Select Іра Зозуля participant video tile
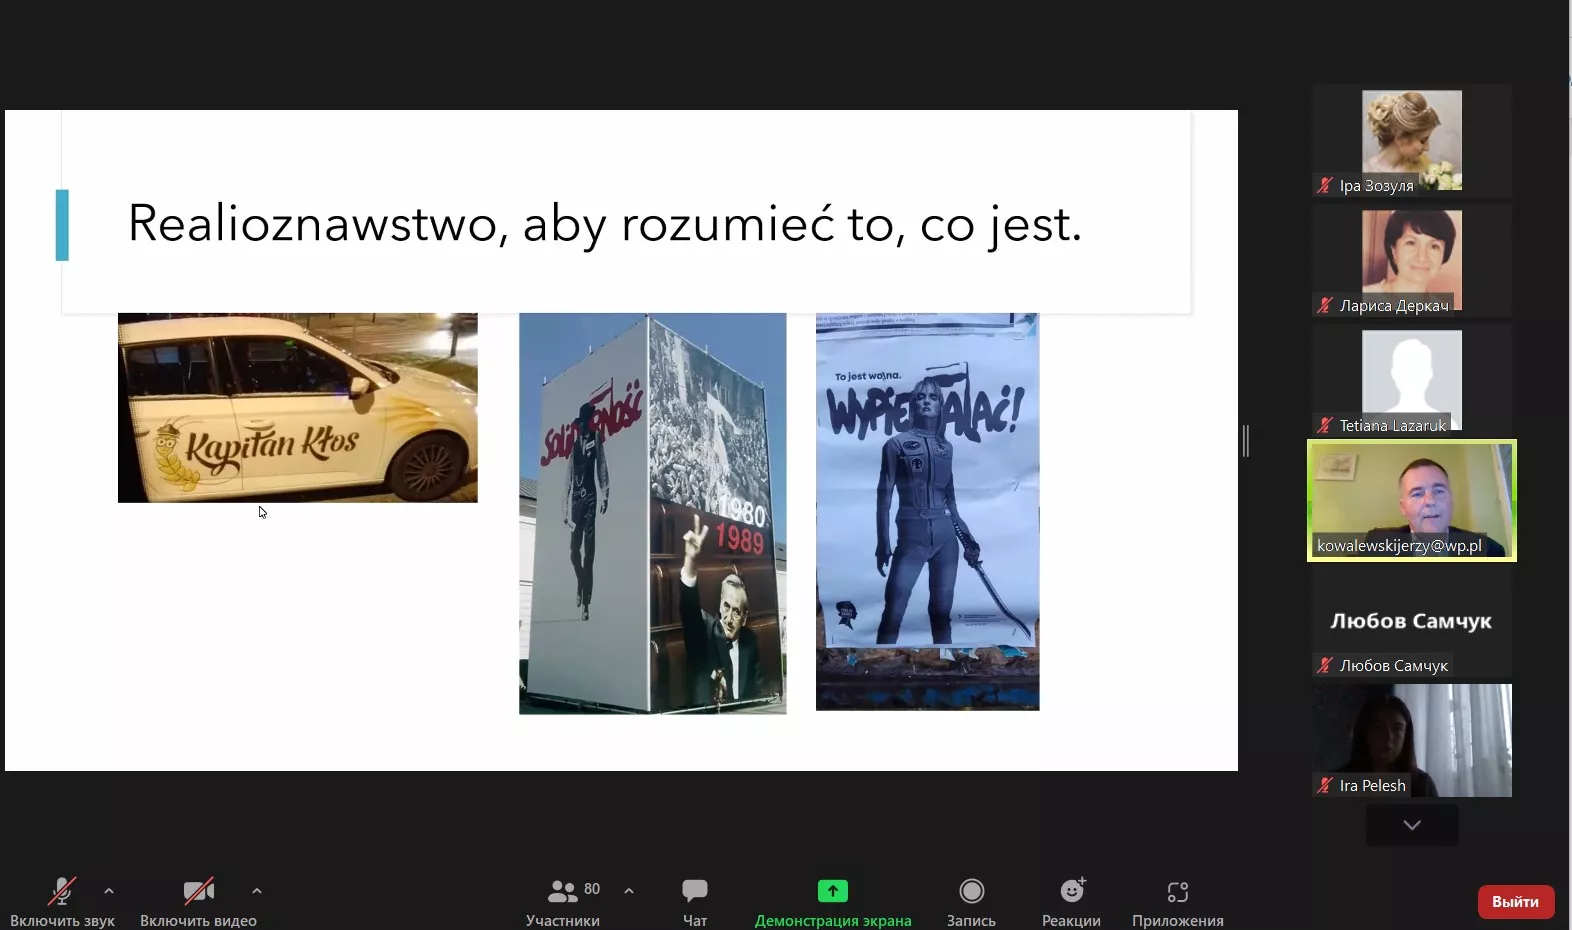The height and width of the screenshot is (930, 1572). [1411, 140]
